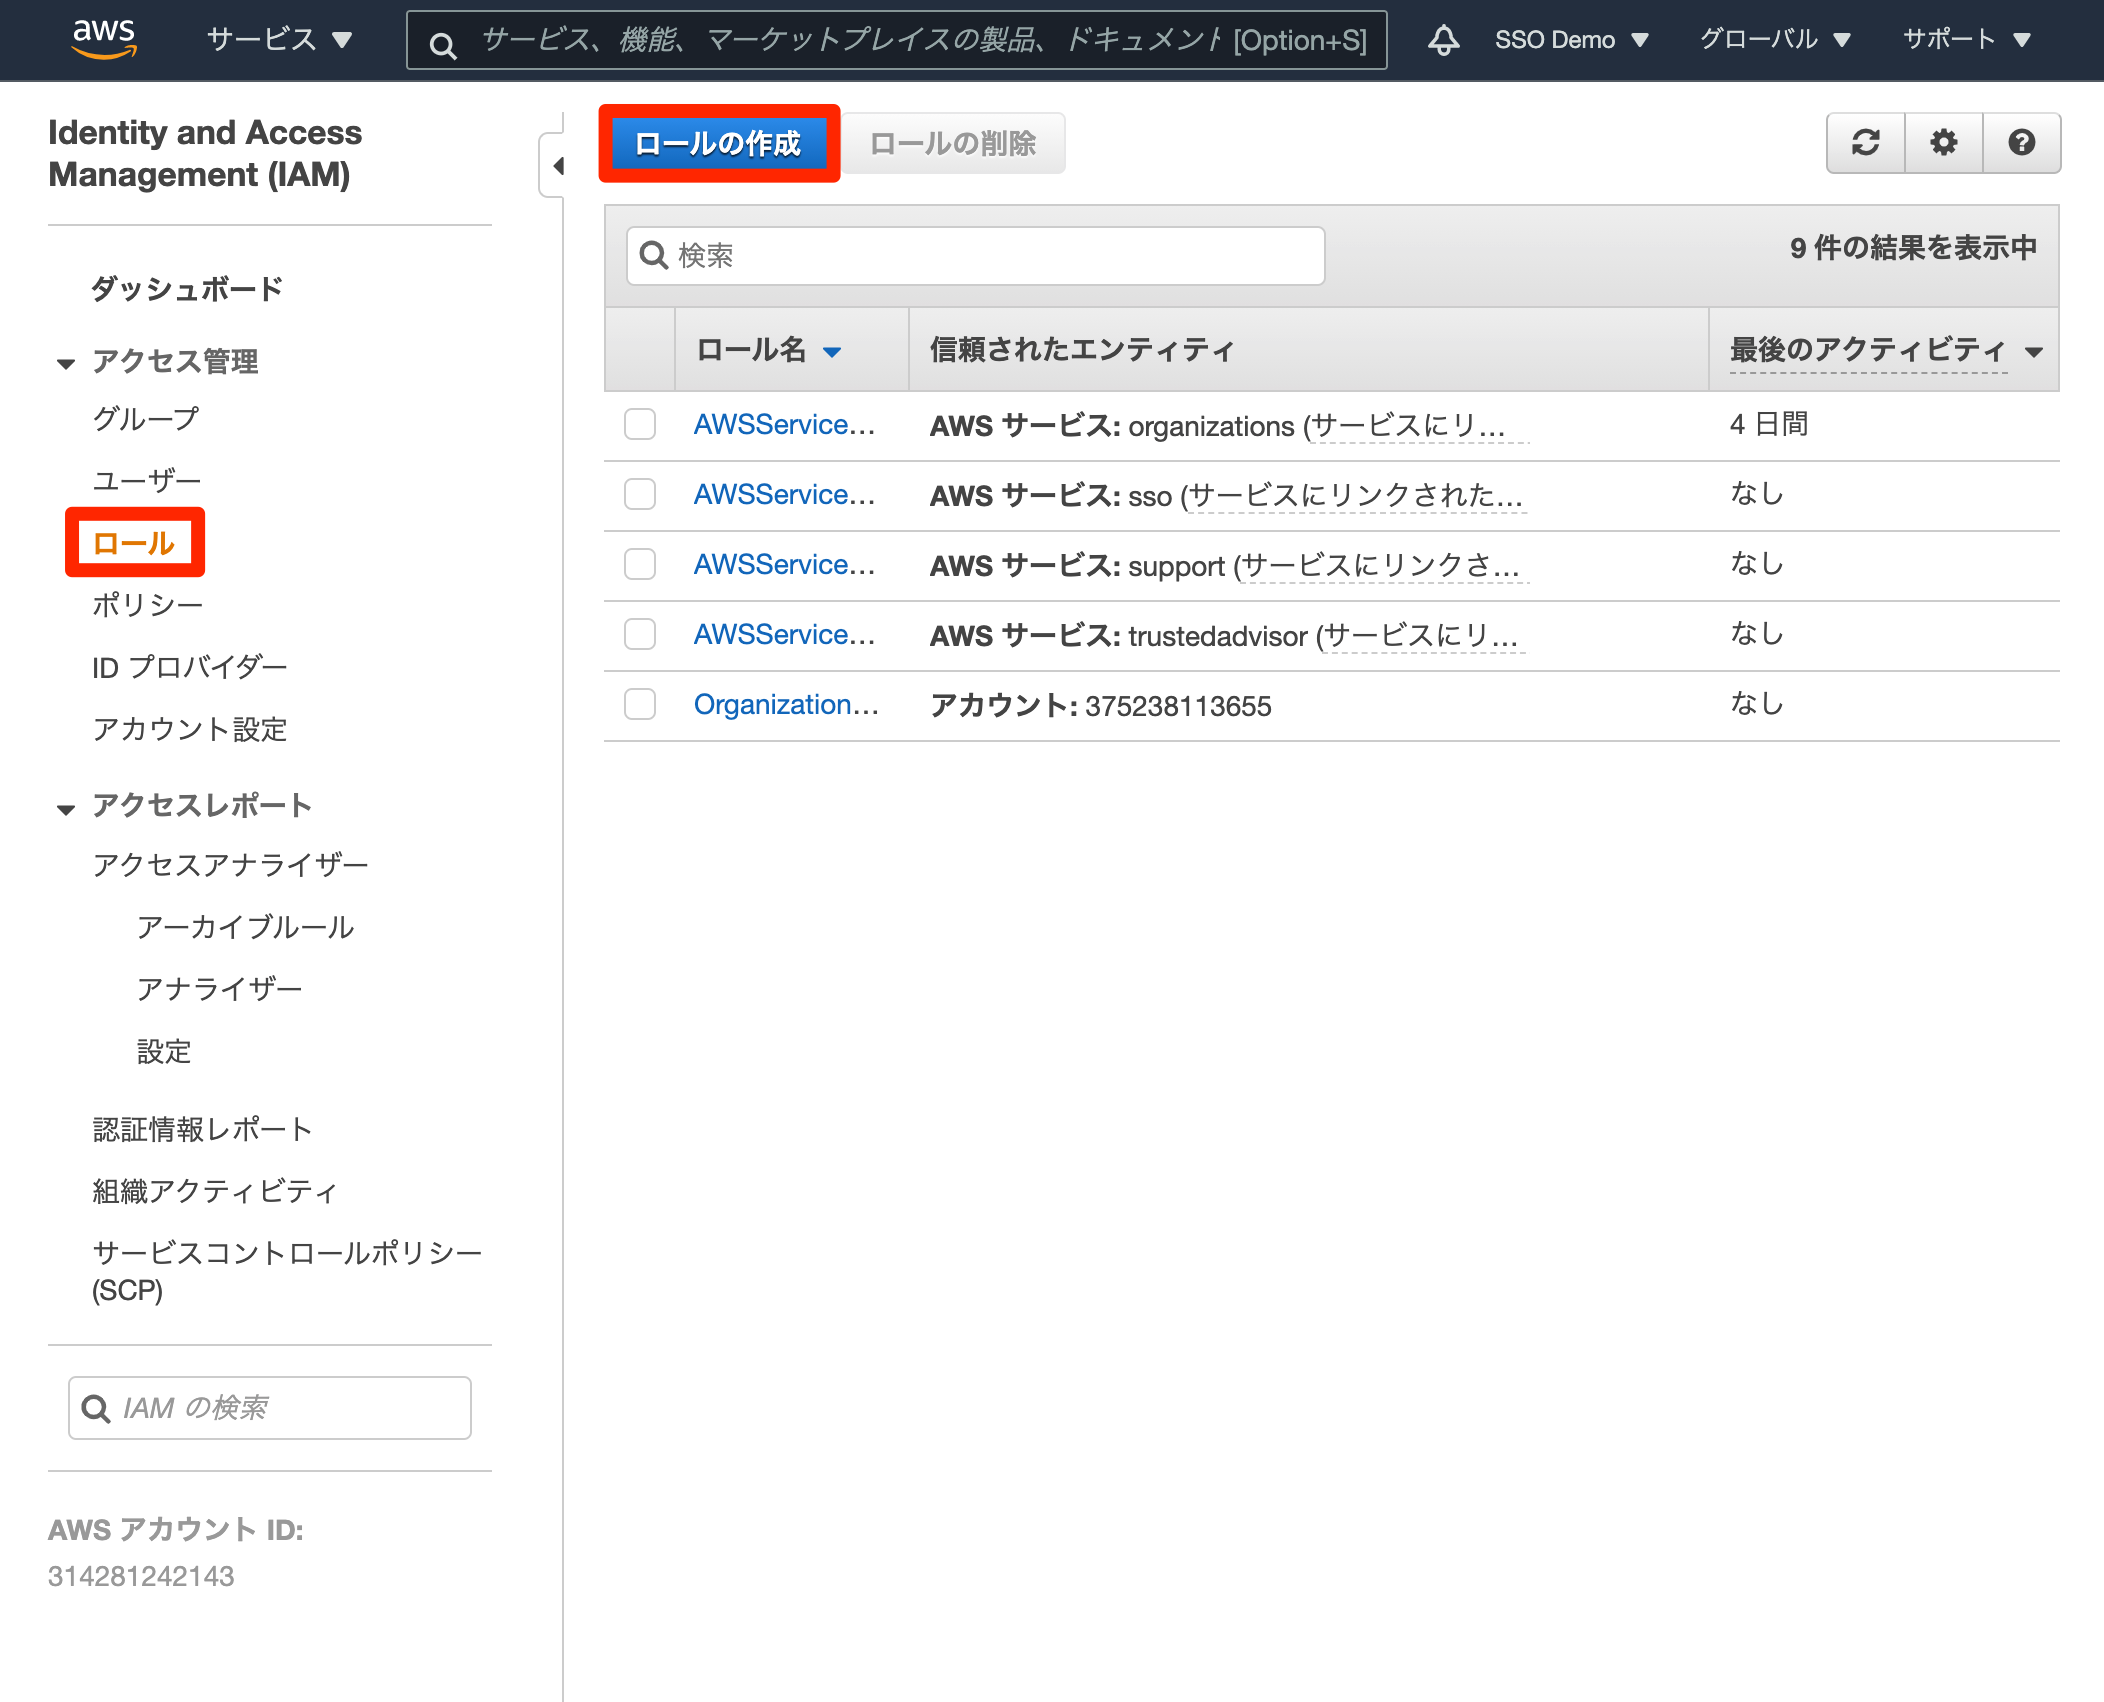2104x1702 pixels.
Task: Click the 4 日間 last activity value
Action: (x=1769, y=424)
